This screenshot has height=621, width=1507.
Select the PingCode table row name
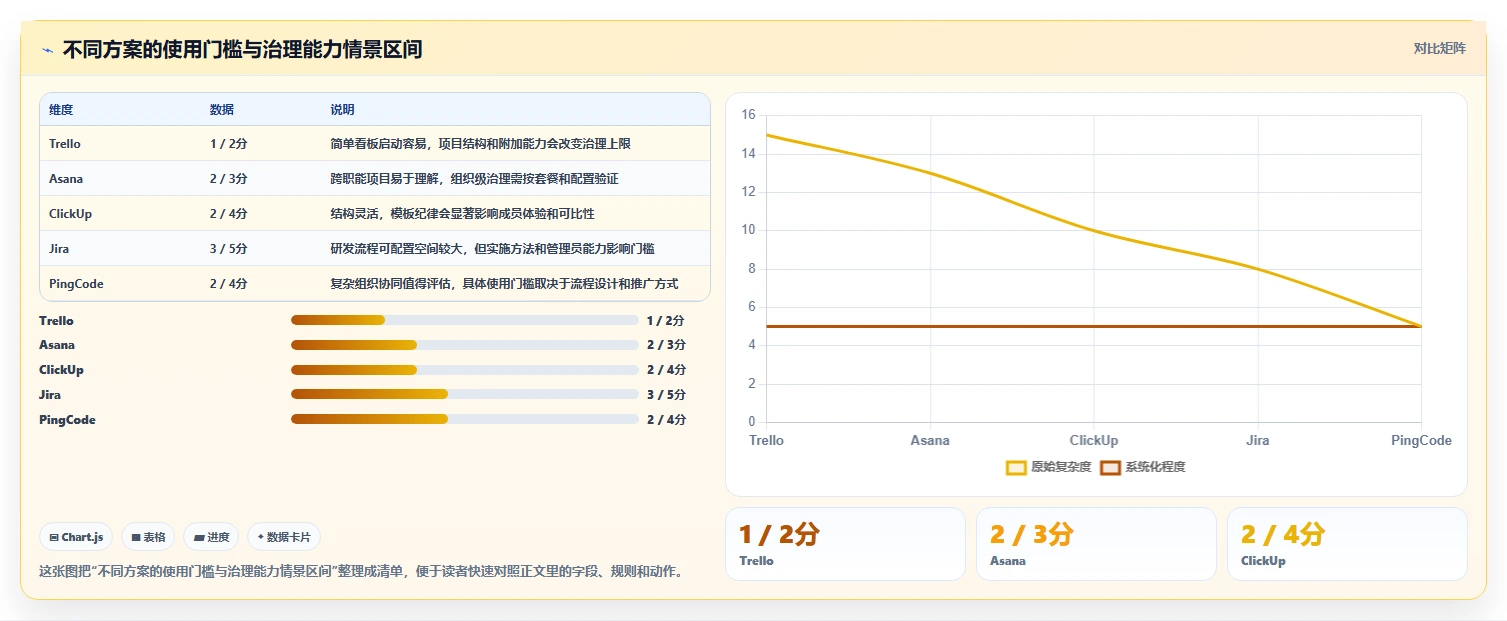(x=76, y=284)
